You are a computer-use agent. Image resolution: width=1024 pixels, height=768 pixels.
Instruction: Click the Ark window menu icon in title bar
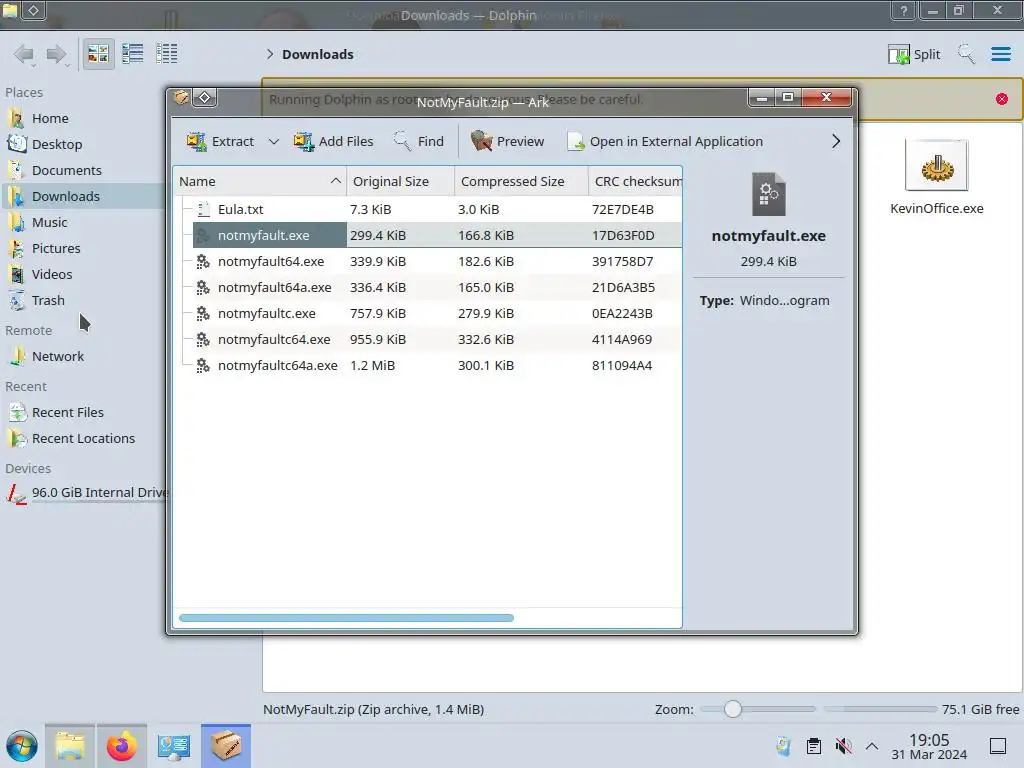pos(181,98)
